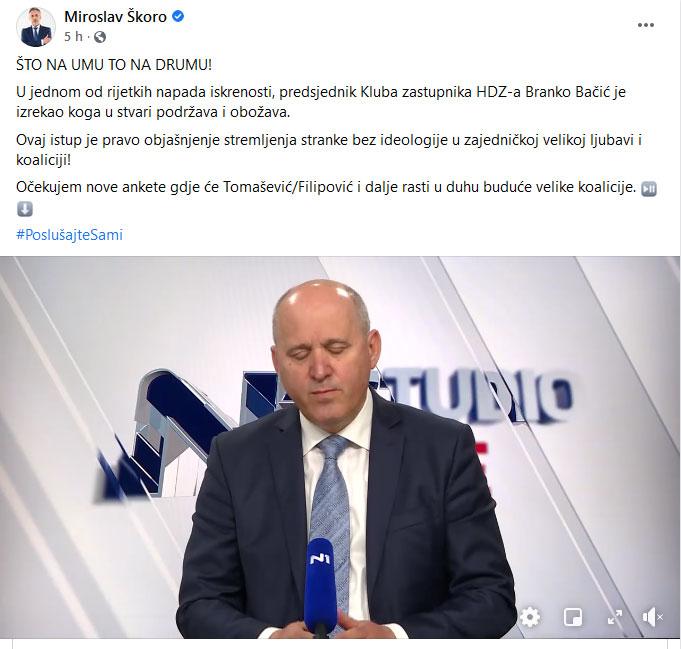Open the Miroslav Škoro profile name link
681x649 pixels.
[x=116, y=17]
